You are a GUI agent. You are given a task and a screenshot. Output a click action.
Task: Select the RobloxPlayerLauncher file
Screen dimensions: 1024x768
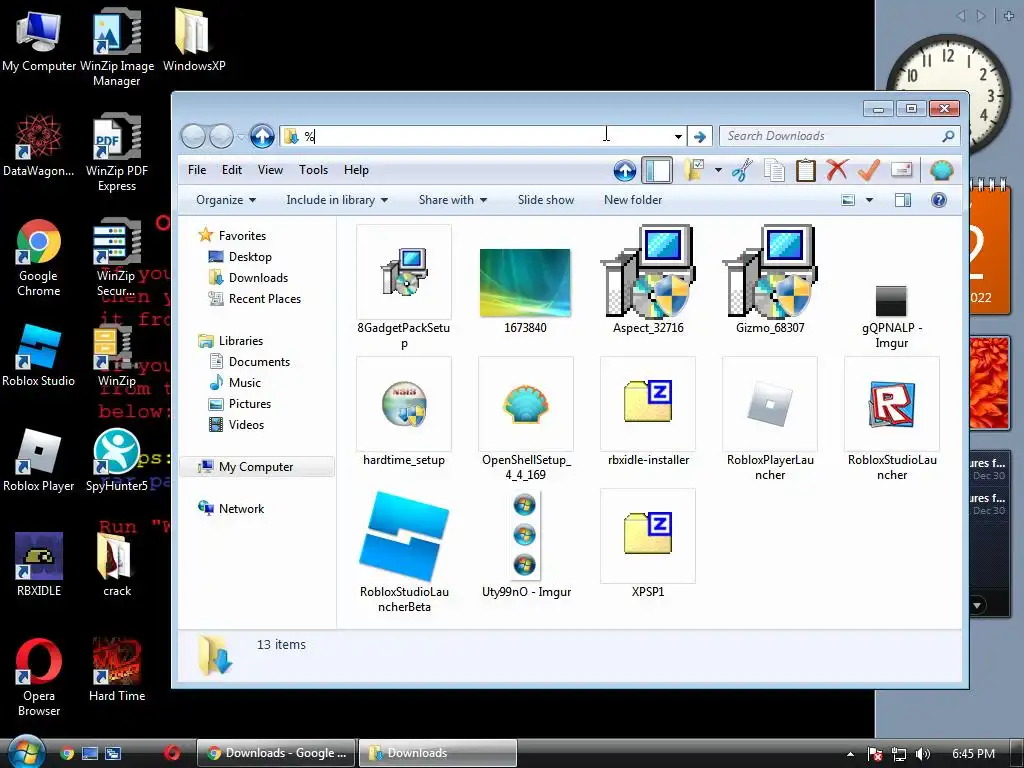(770, 419)
